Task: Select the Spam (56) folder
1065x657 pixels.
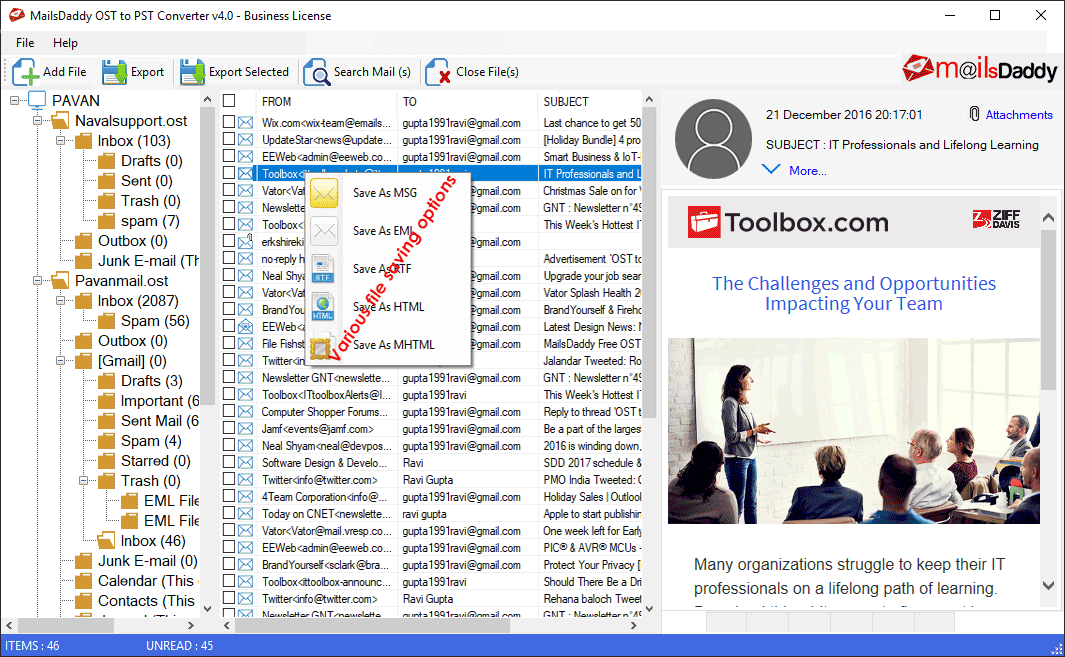Action: tap(155, 321)
